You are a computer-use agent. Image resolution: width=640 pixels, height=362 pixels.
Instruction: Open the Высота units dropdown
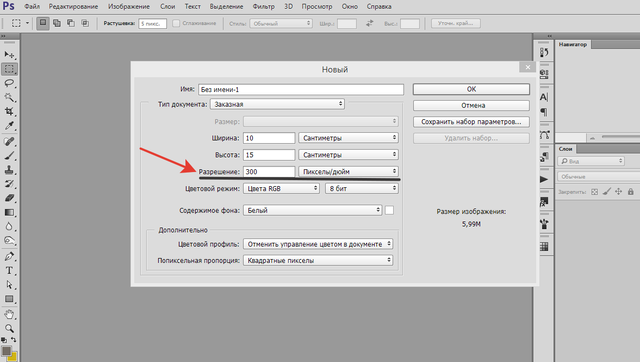(x=348, y=155)
